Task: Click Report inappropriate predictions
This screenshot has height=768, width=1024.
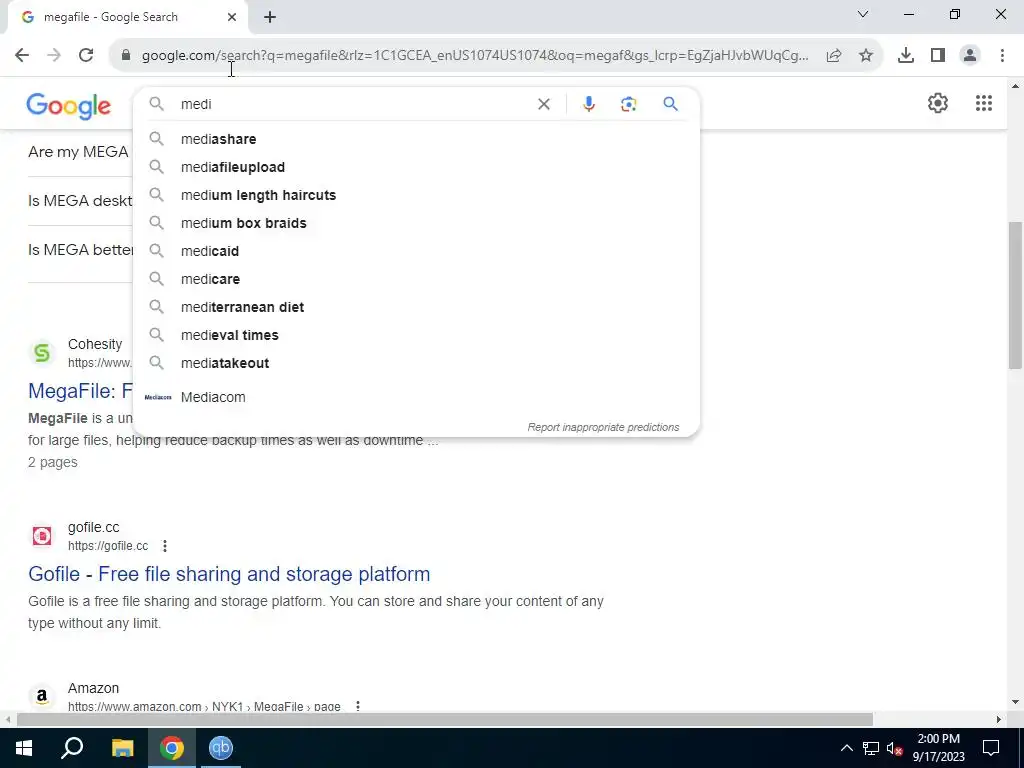Action: [x=603, y=427]
